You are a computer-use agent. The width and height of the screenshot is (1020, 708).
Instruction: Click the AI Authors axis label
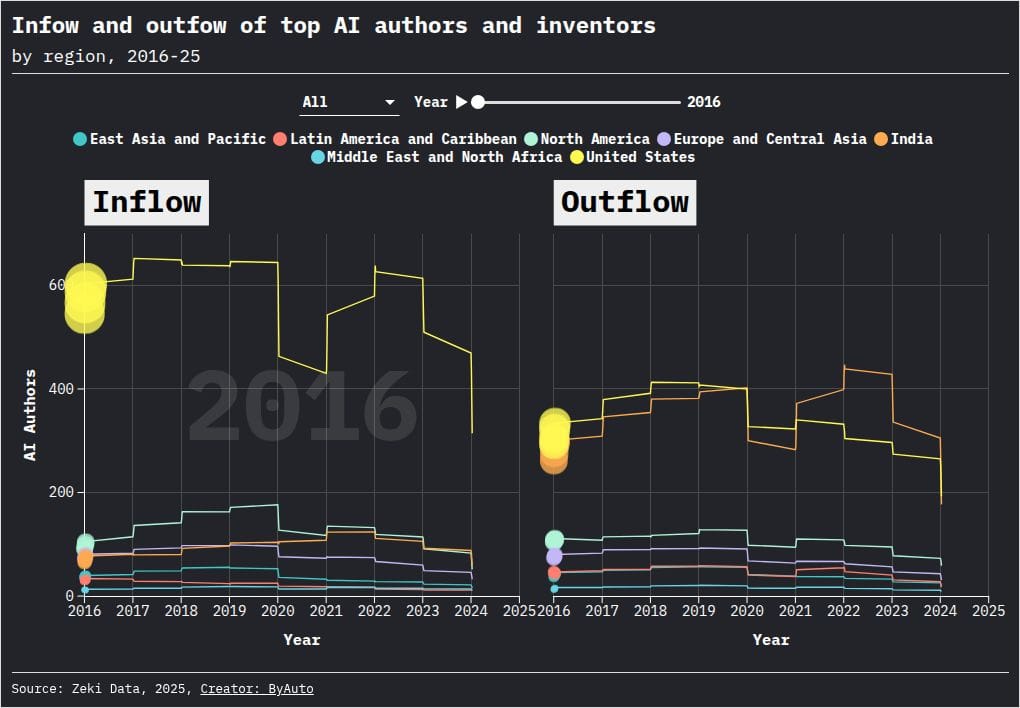pyautogui.click(x=30, y=415)
